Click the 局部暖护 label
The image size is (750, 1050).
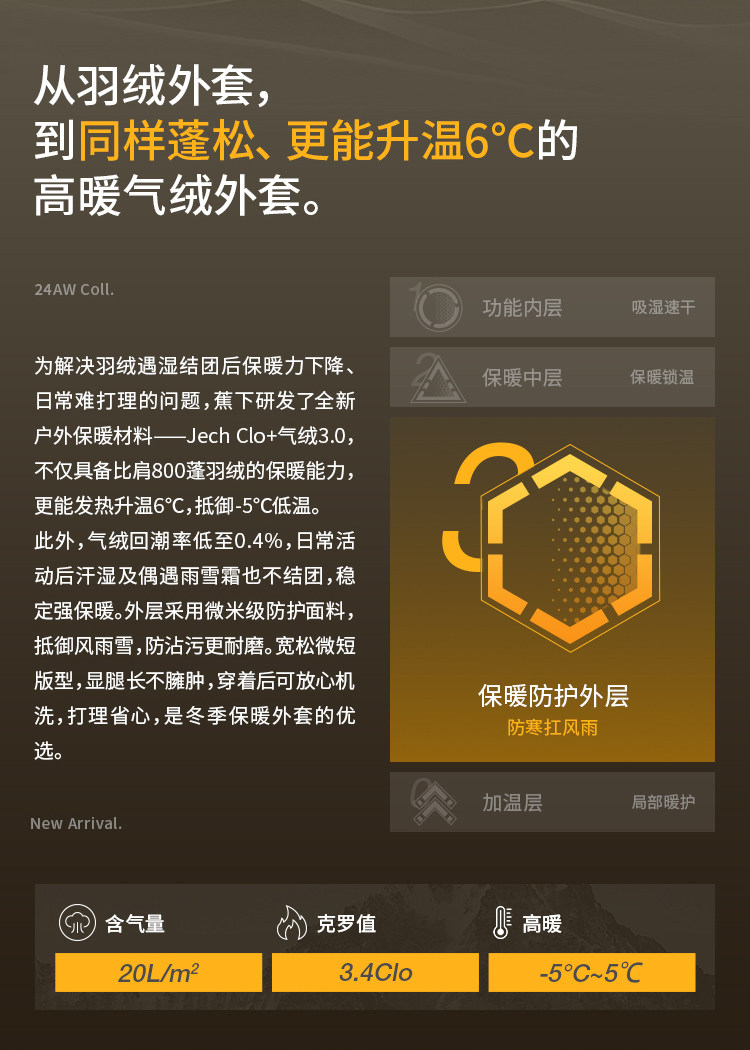[664, 802]
